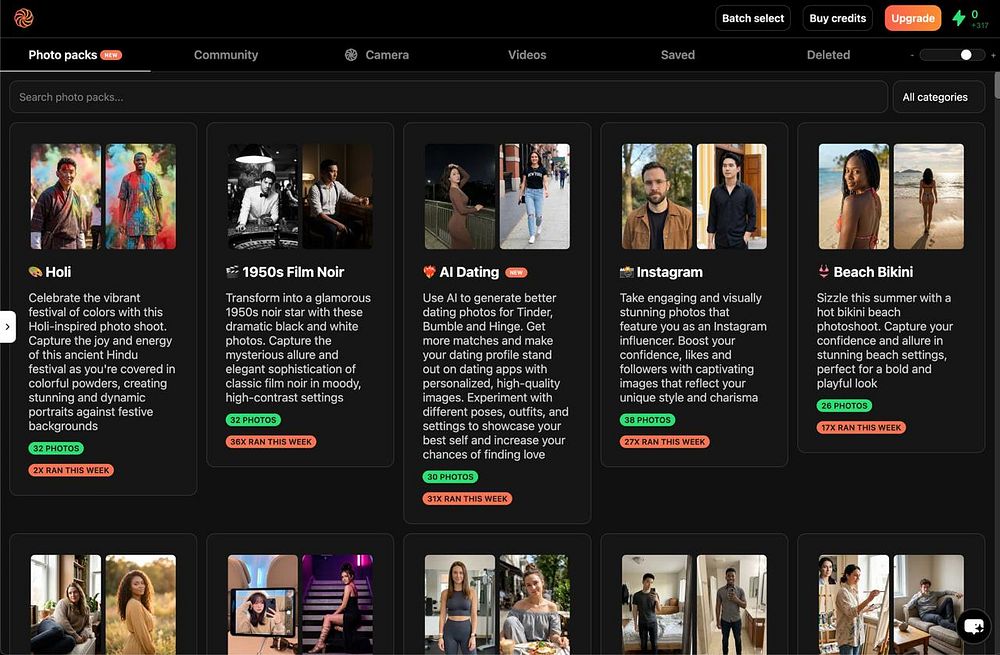Switch to the Saved tab
This screenshot has width=1000, height=655.
(x=677, y=55)
